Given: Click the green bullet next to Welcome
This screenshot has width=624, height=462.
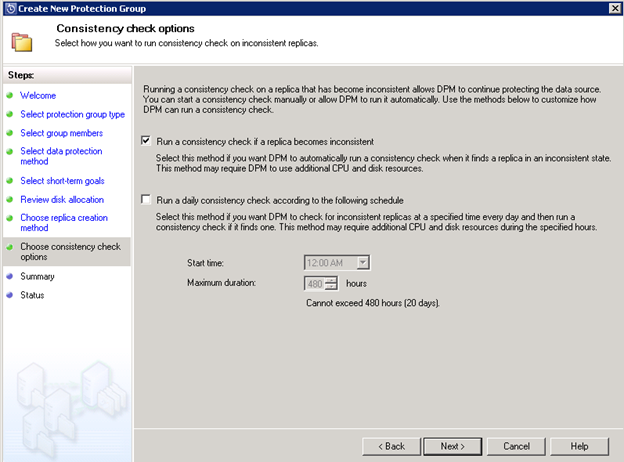Looking at the screenshot, I should click(10, 95).
